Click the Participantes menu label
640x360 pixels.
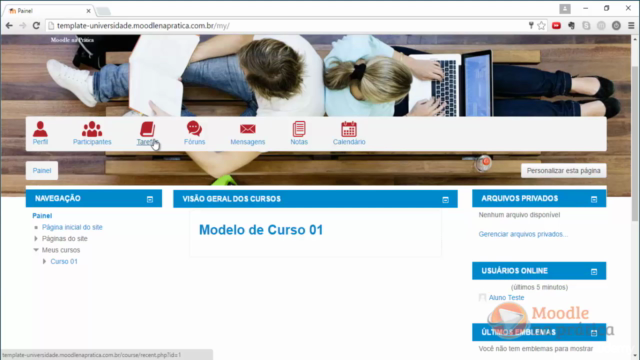click(92, 142)
